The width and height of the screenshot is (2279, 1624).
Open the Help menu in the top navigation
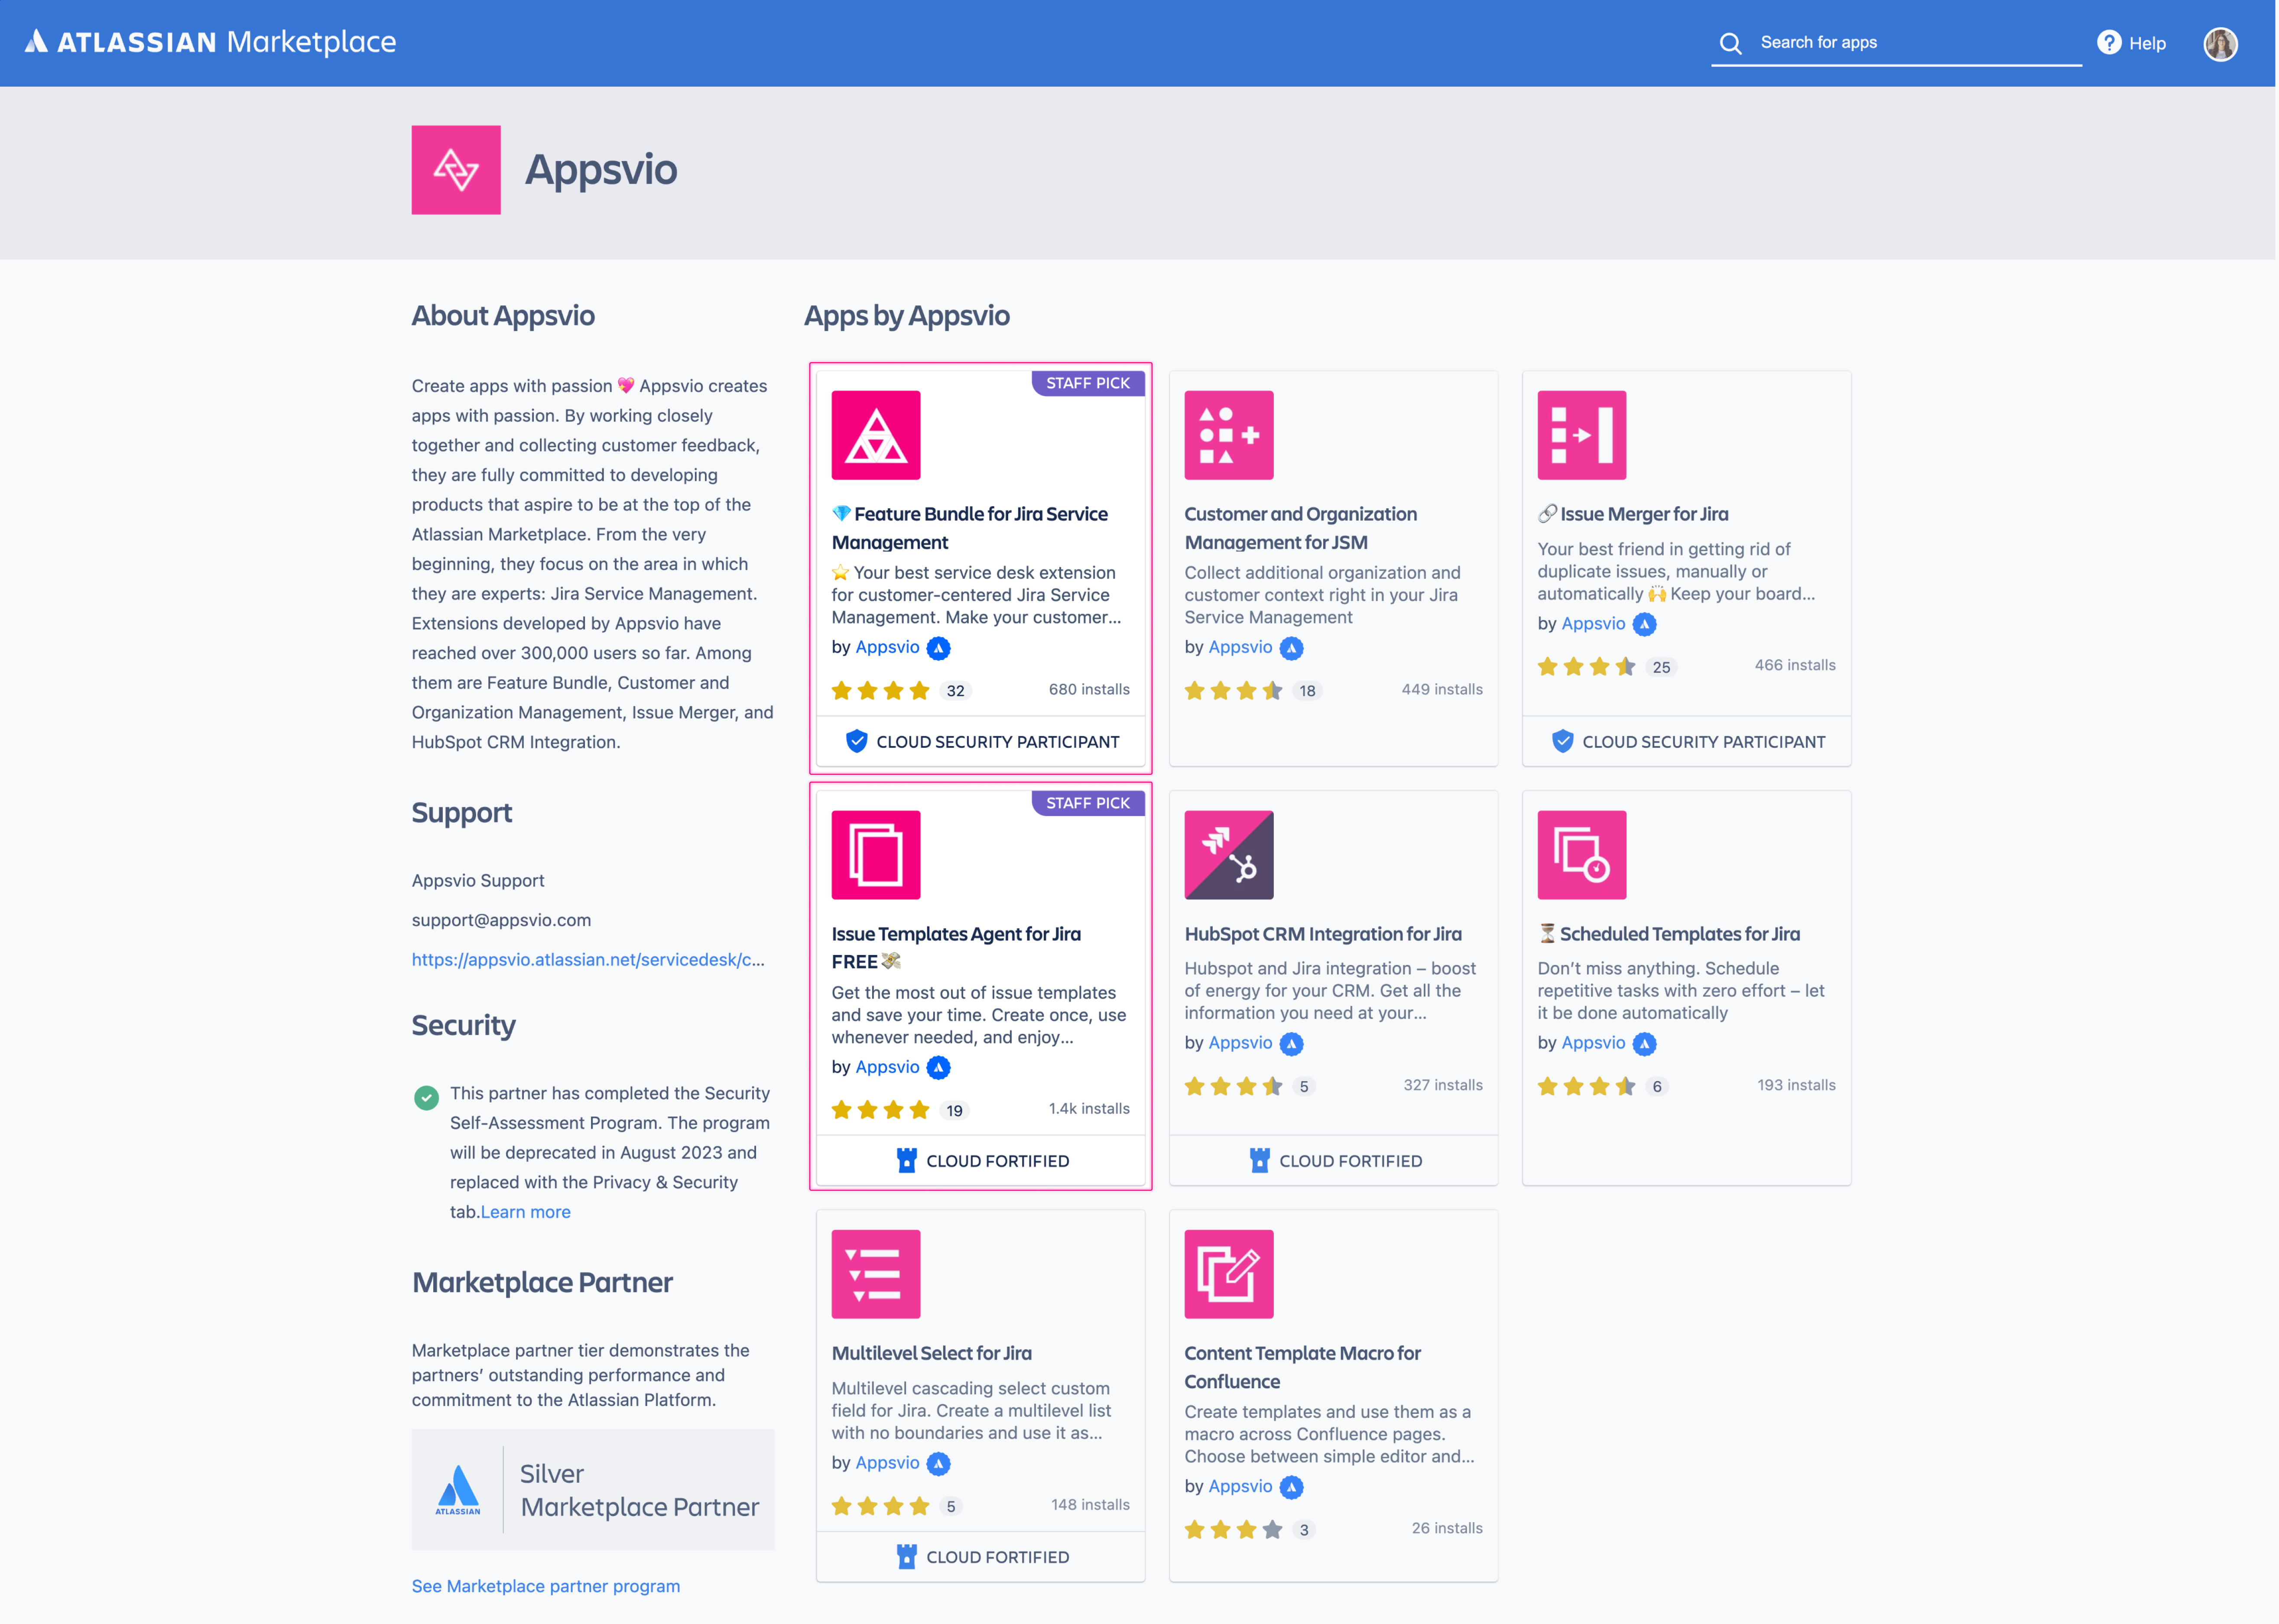coord(2131,42)
